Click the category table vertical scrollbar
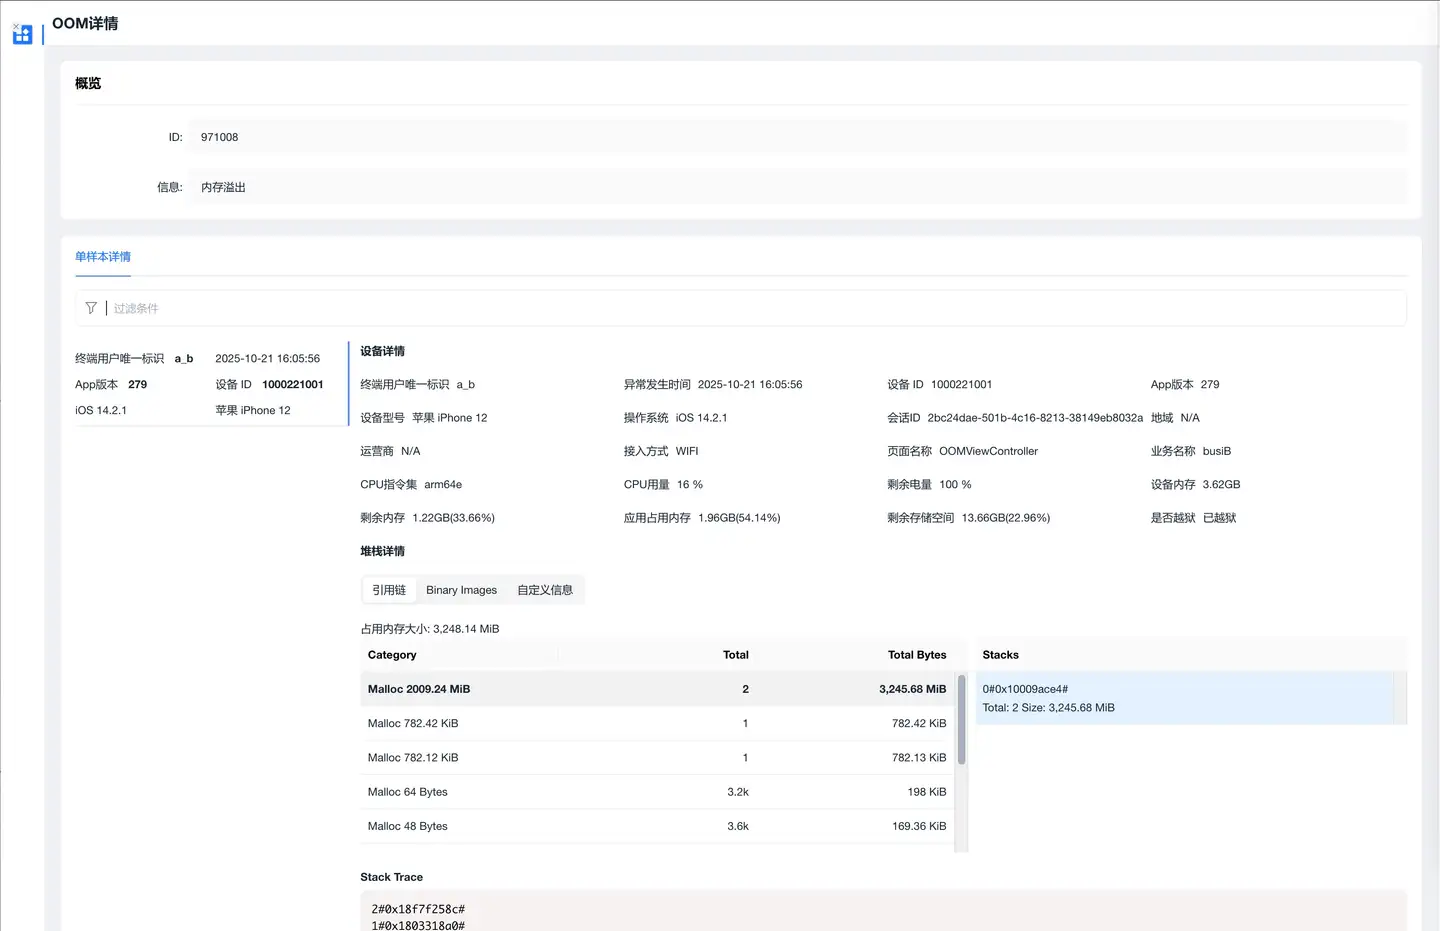The width and height of the screenshot is (1440, 931). point(961,720)
